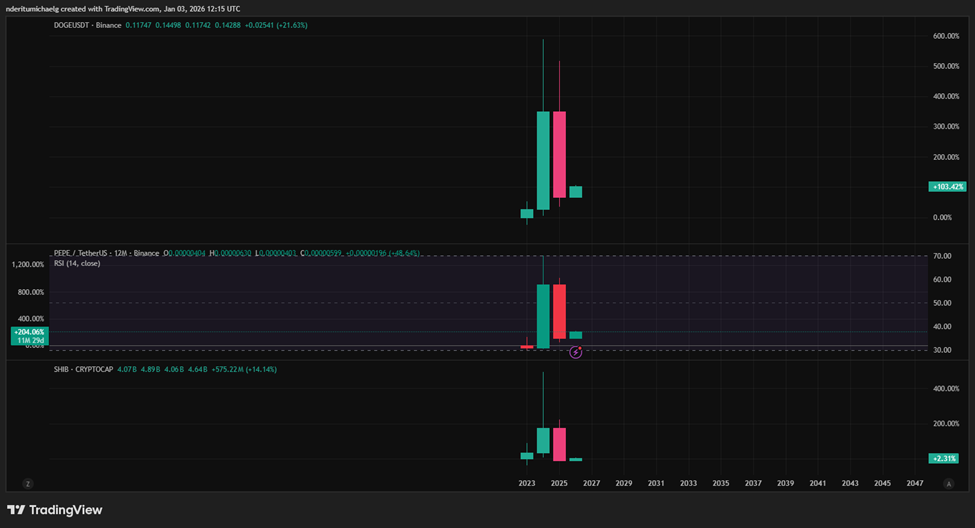Click the SHIB CRYPTOCAP symbol label
The height and width of the screenshot is (528, 975).
pyautogui.click(x=85, y=369)
